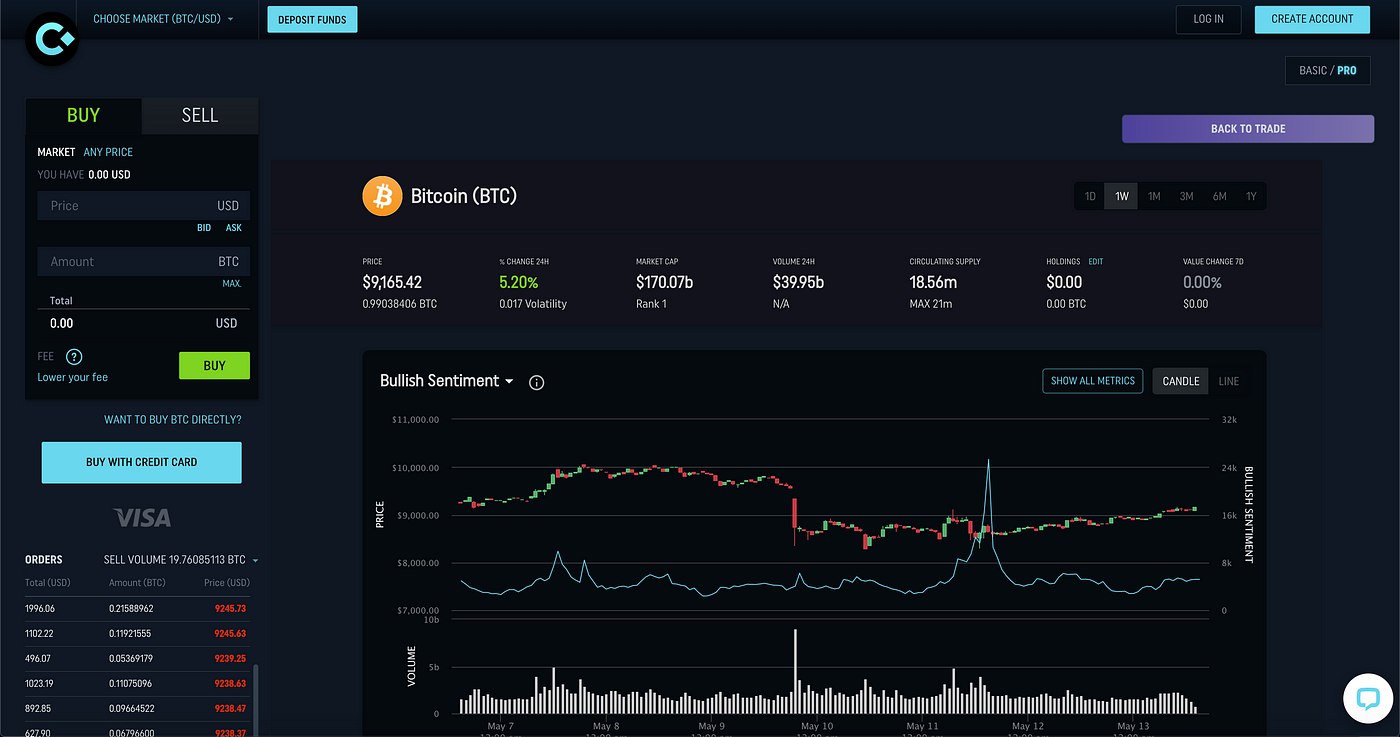Screen dimensions: 1400x737
Task: Select the 3M time range
Action: tap(1186, 196)
